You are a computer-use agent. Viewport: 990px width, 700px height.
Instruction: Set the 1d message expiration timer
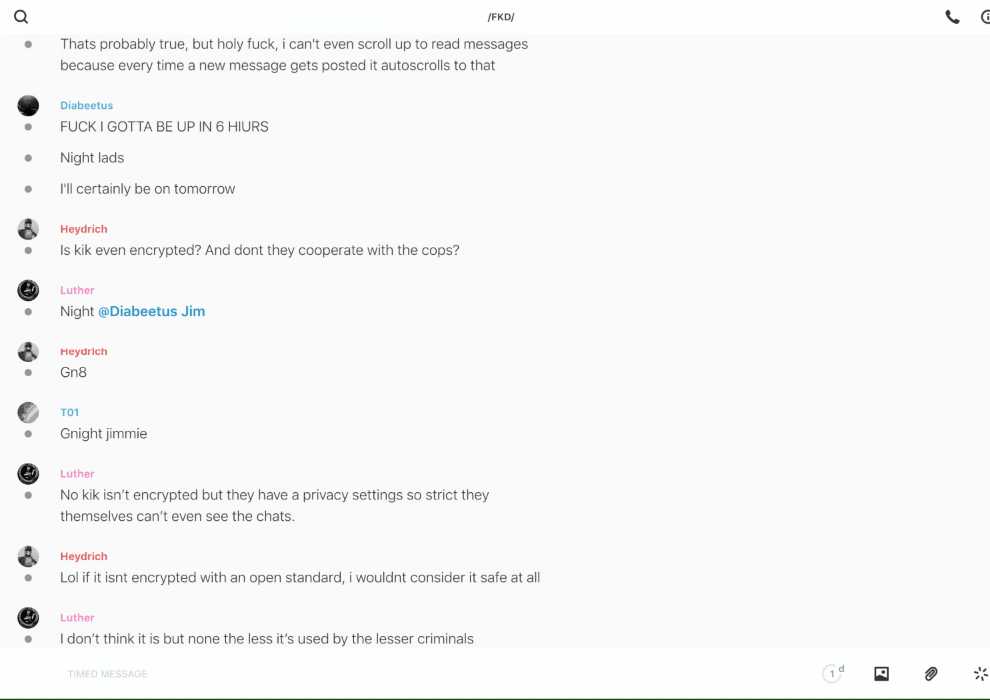pyautogui.click(x=833, y=674)
